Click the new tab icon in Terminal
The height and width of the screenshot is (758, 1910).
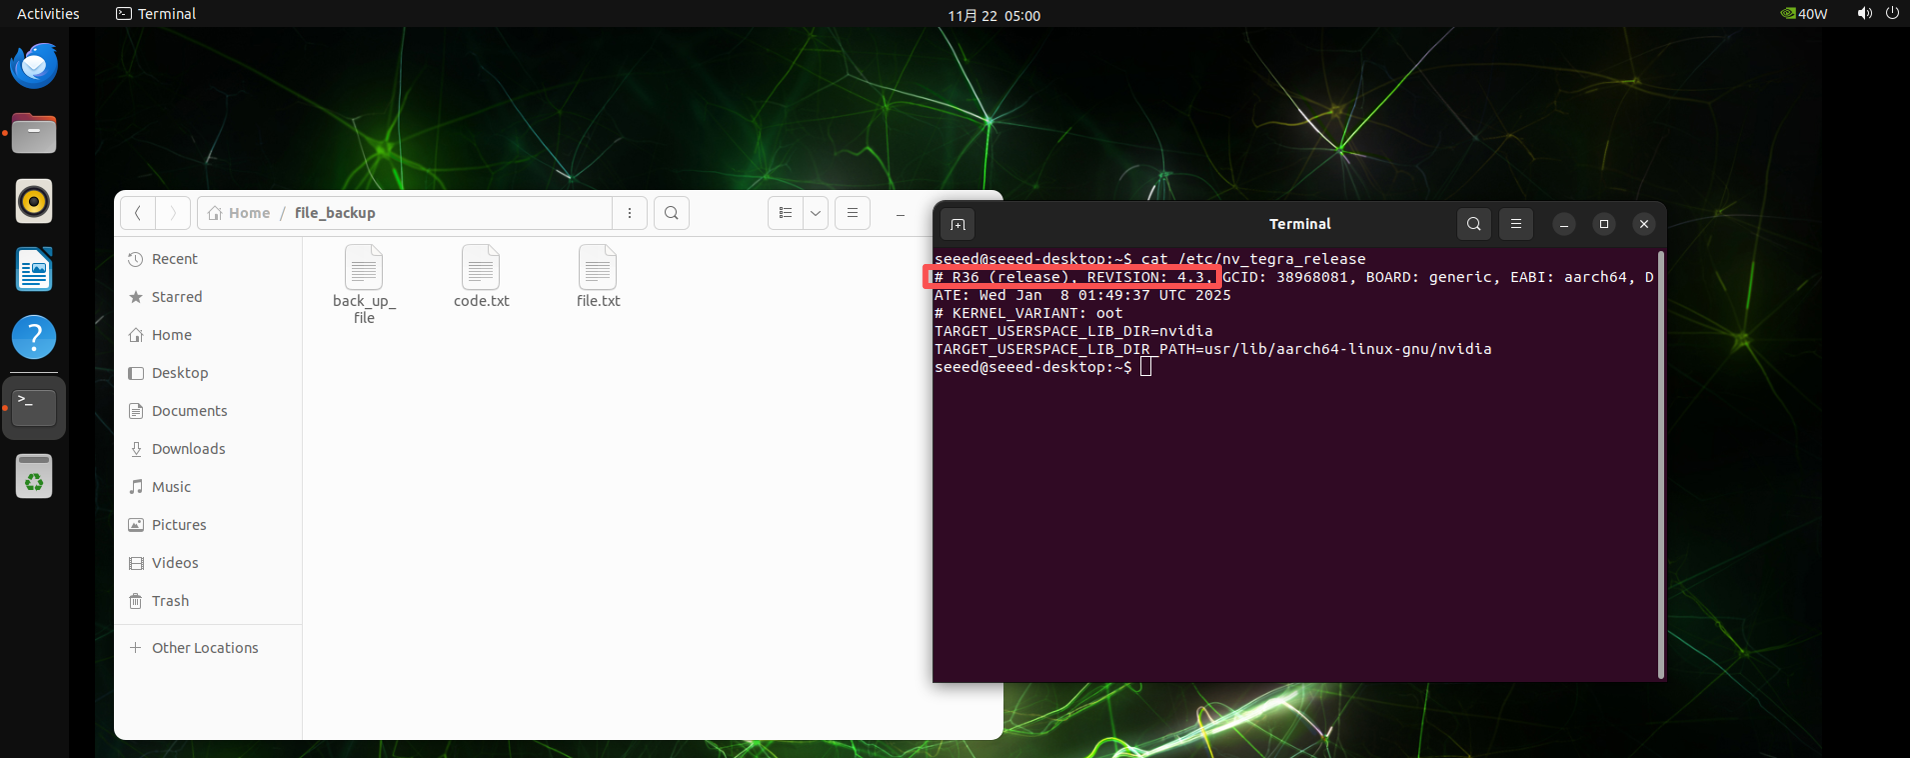[957, 224]
